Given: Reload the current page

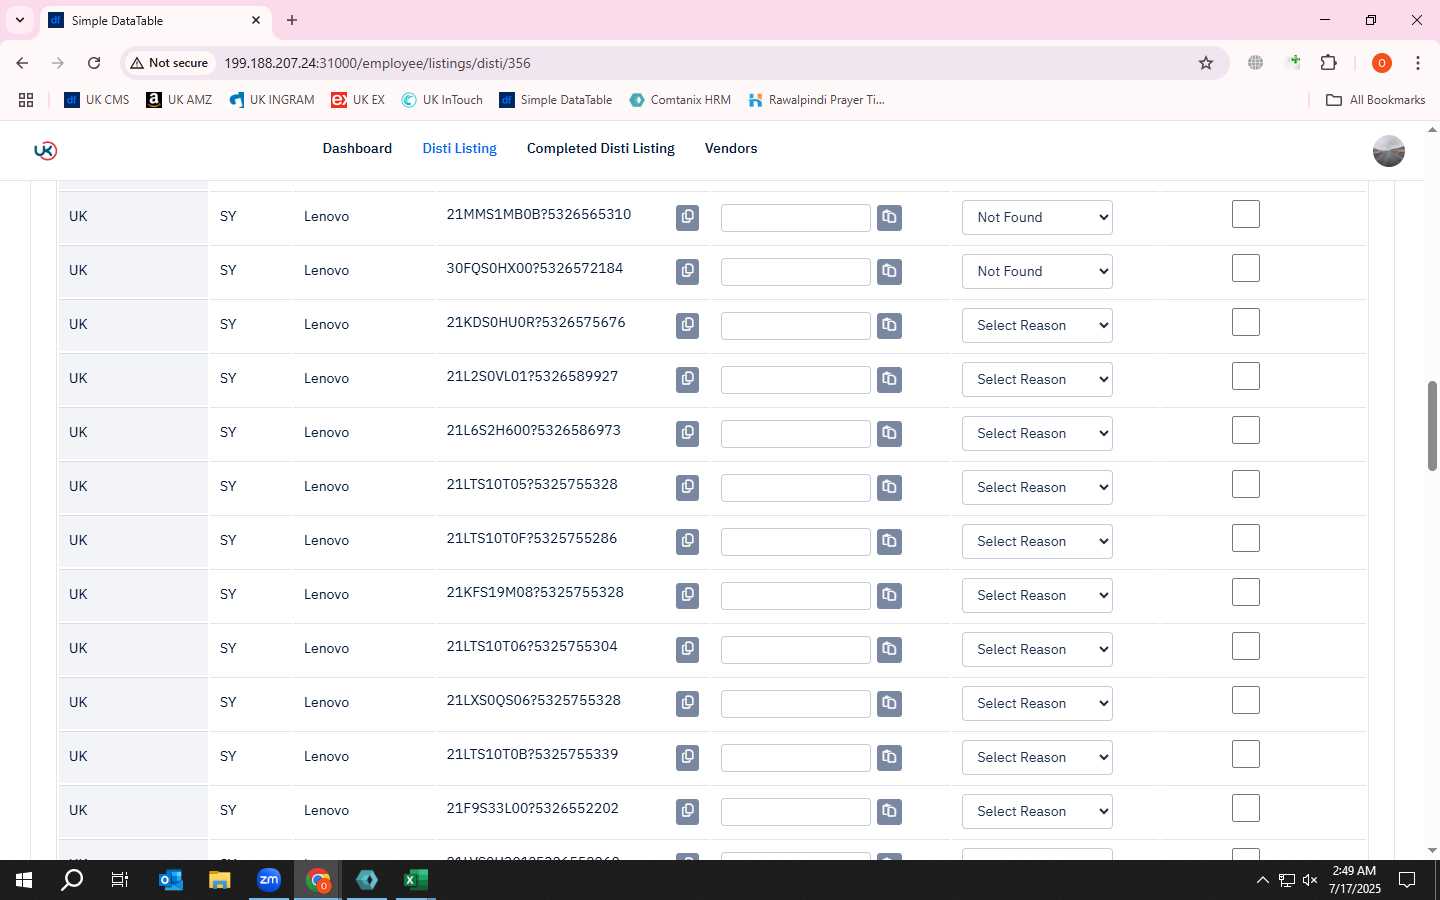Looking at the screenshot, I should coord(94,63).
